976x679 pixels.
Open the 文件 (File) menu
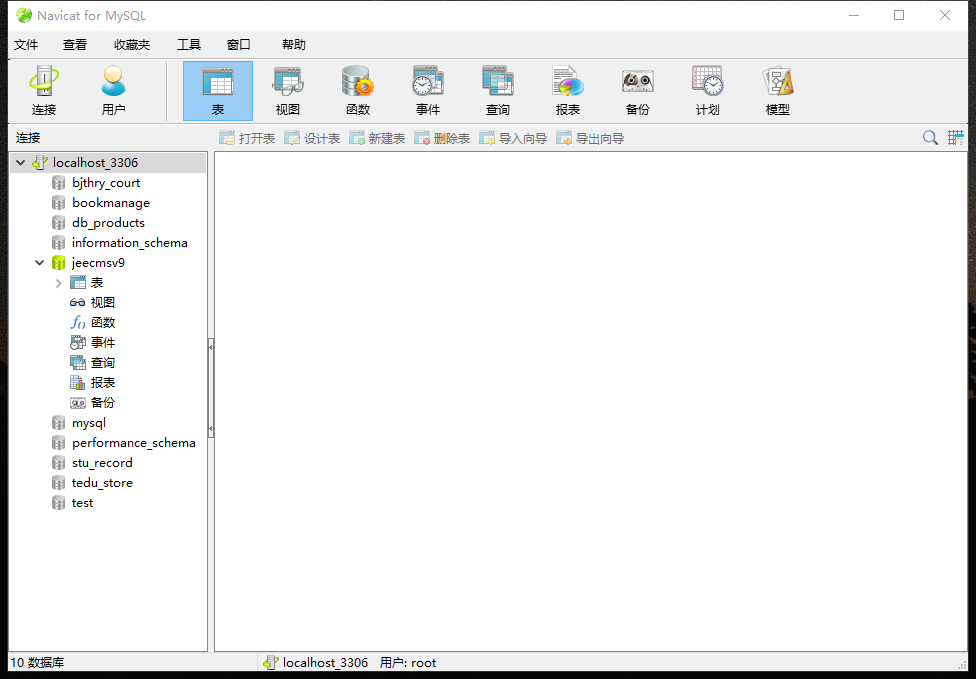point(26,45)
